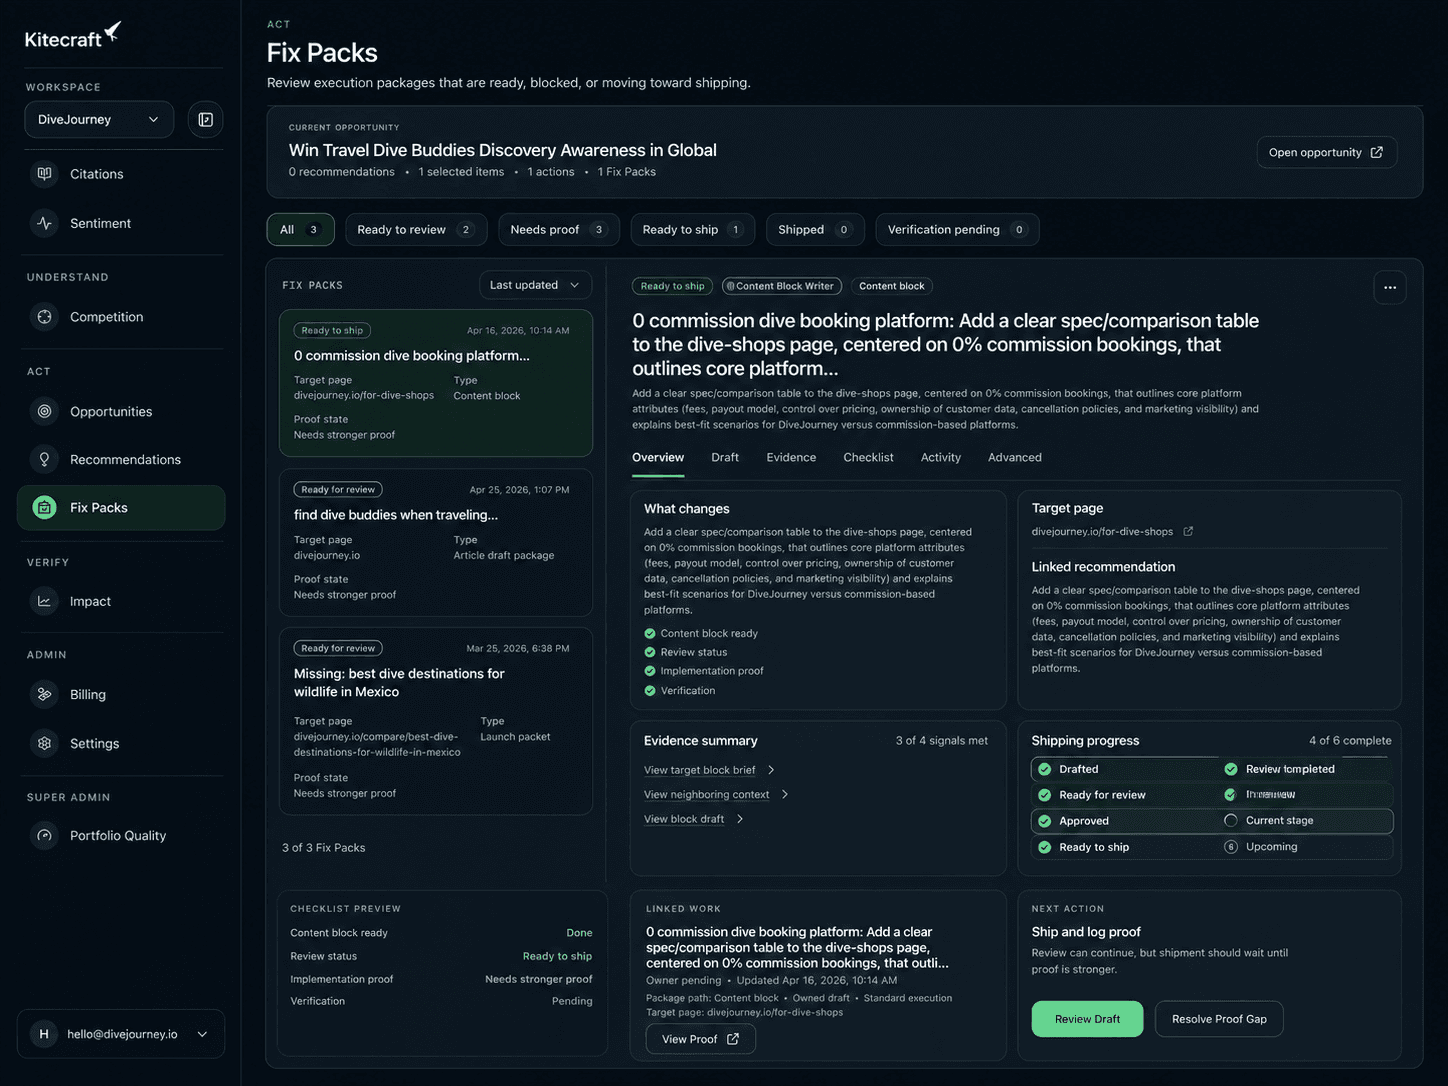Click the user avatar H icon
Image resolution: width=1448 pixels, height=1086 pixels.
coord(44,1034)
